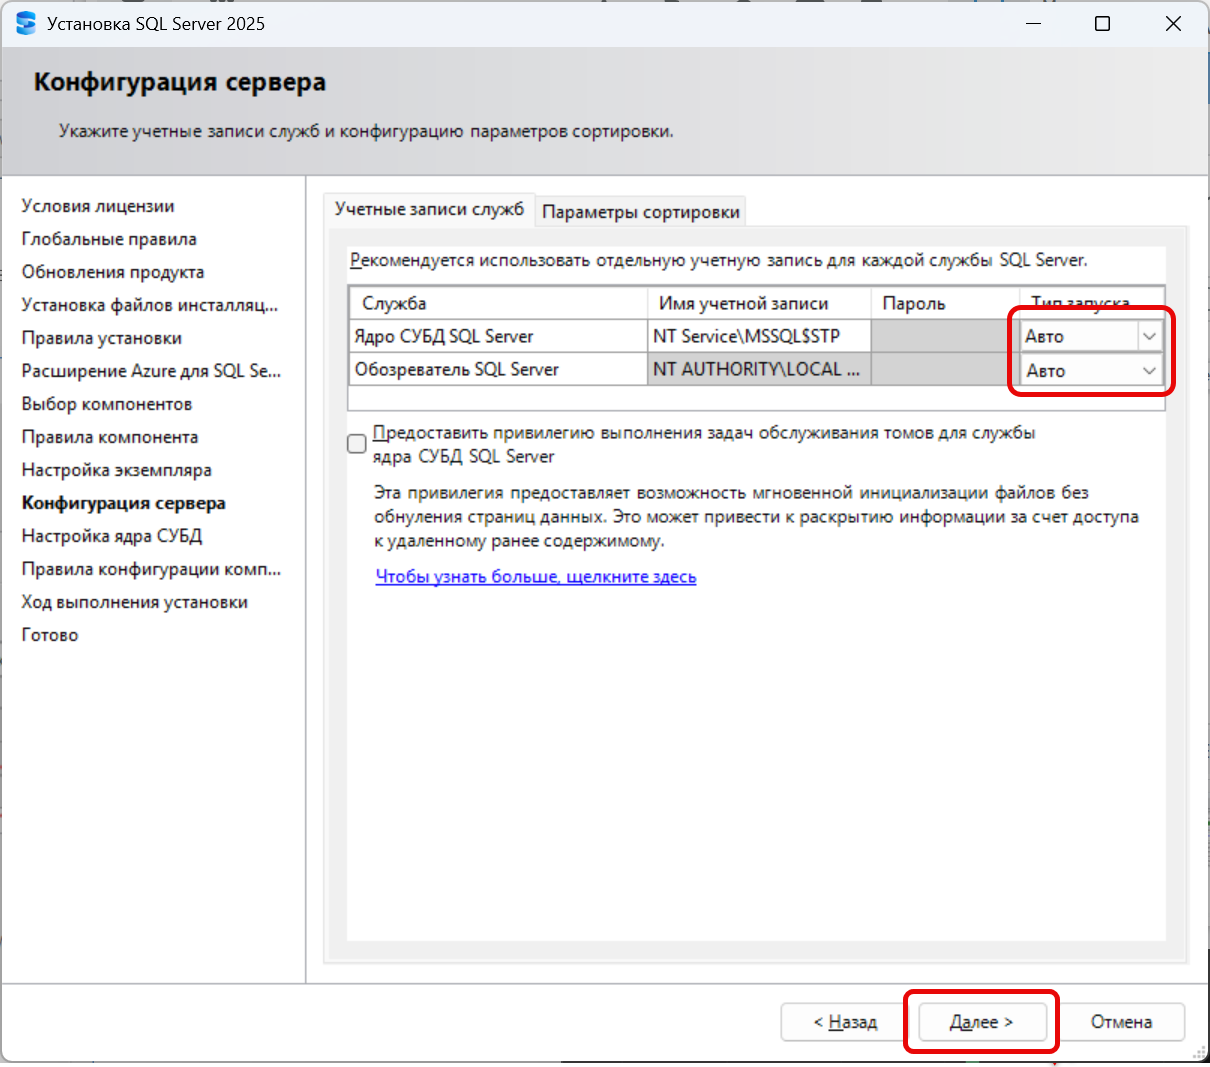
Task: Click the SQL Server setup icon in the title bar
Action: [26, 23]
